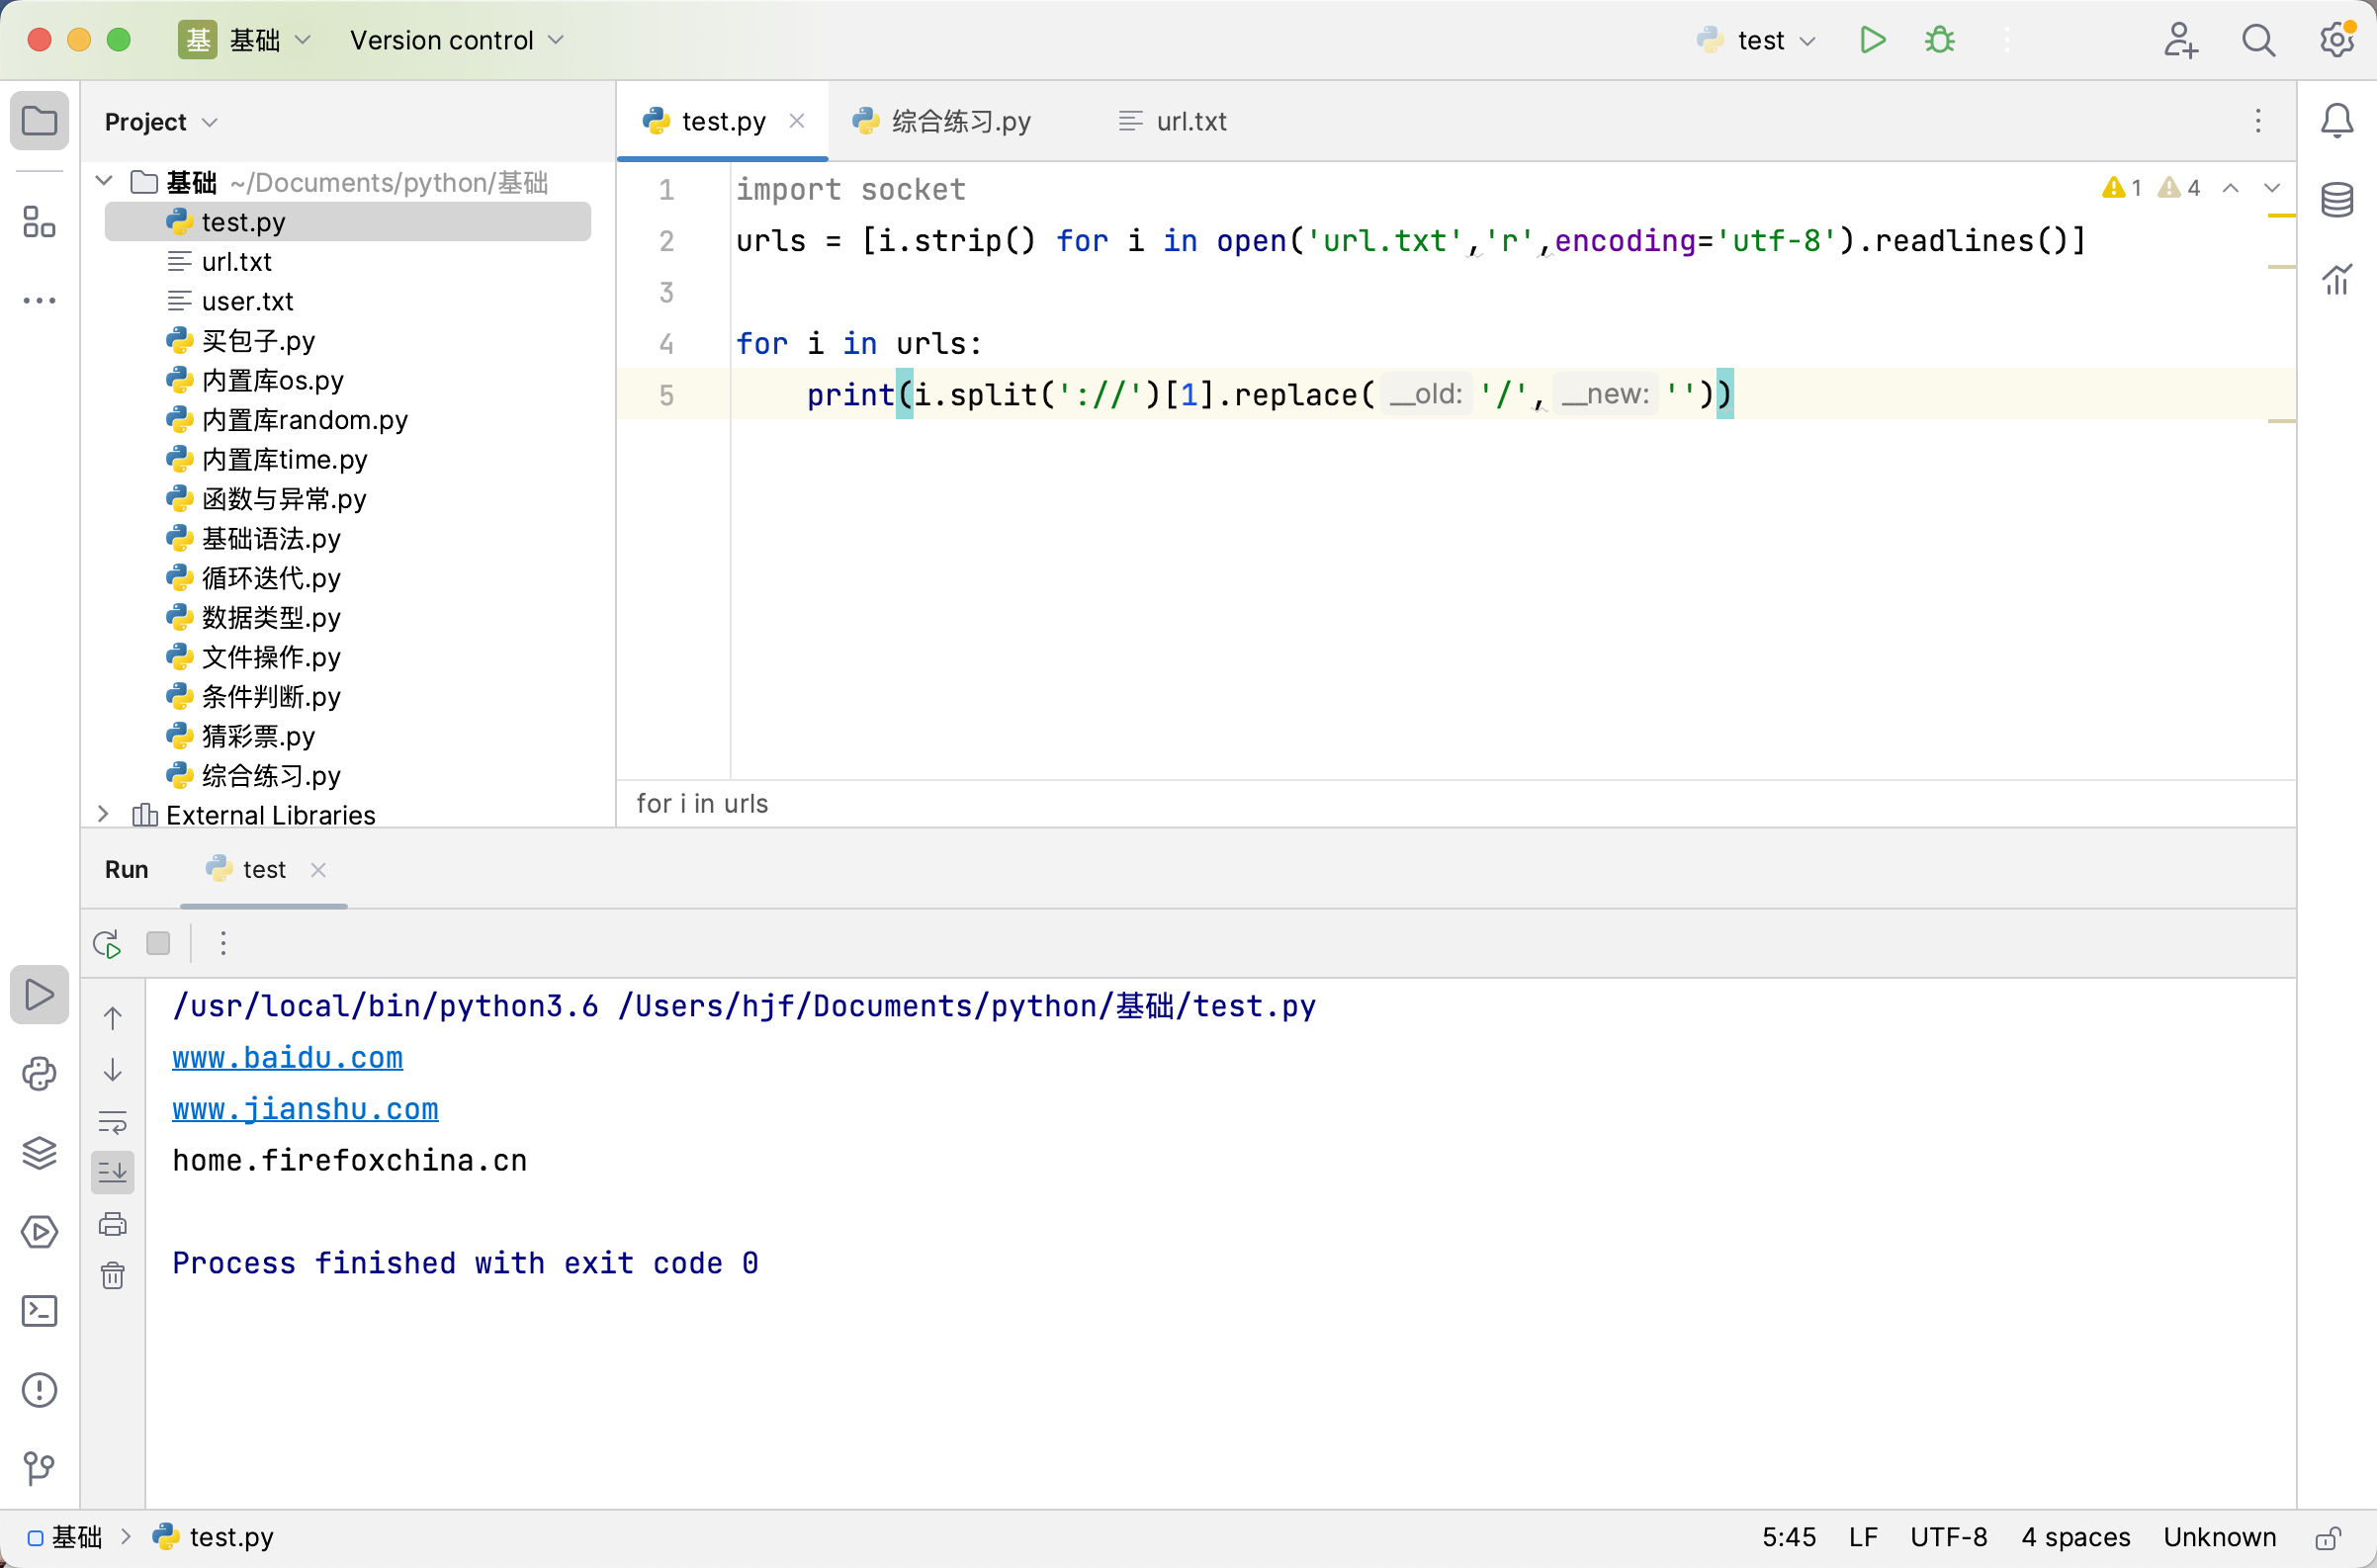This screenshot has height=1568, width=2377.
Task: Collapse the 基础 root folder
Action: tap(104, 181)
